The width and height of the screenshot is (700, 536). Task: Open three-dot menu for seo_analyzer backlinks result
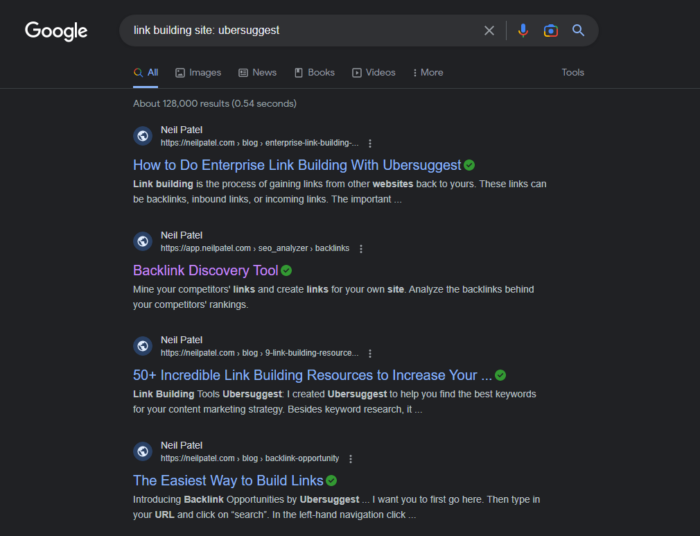[x=361, y=249]
